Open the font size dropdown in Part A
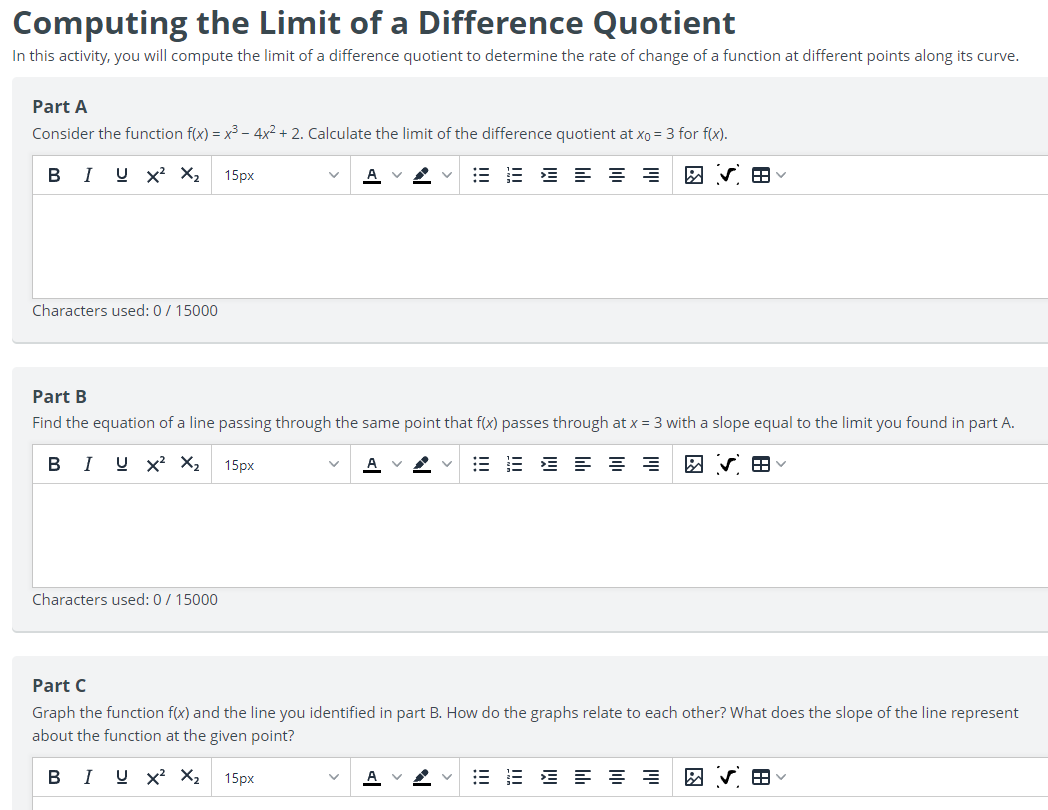The image size is (1048, 810). point(280,174)
